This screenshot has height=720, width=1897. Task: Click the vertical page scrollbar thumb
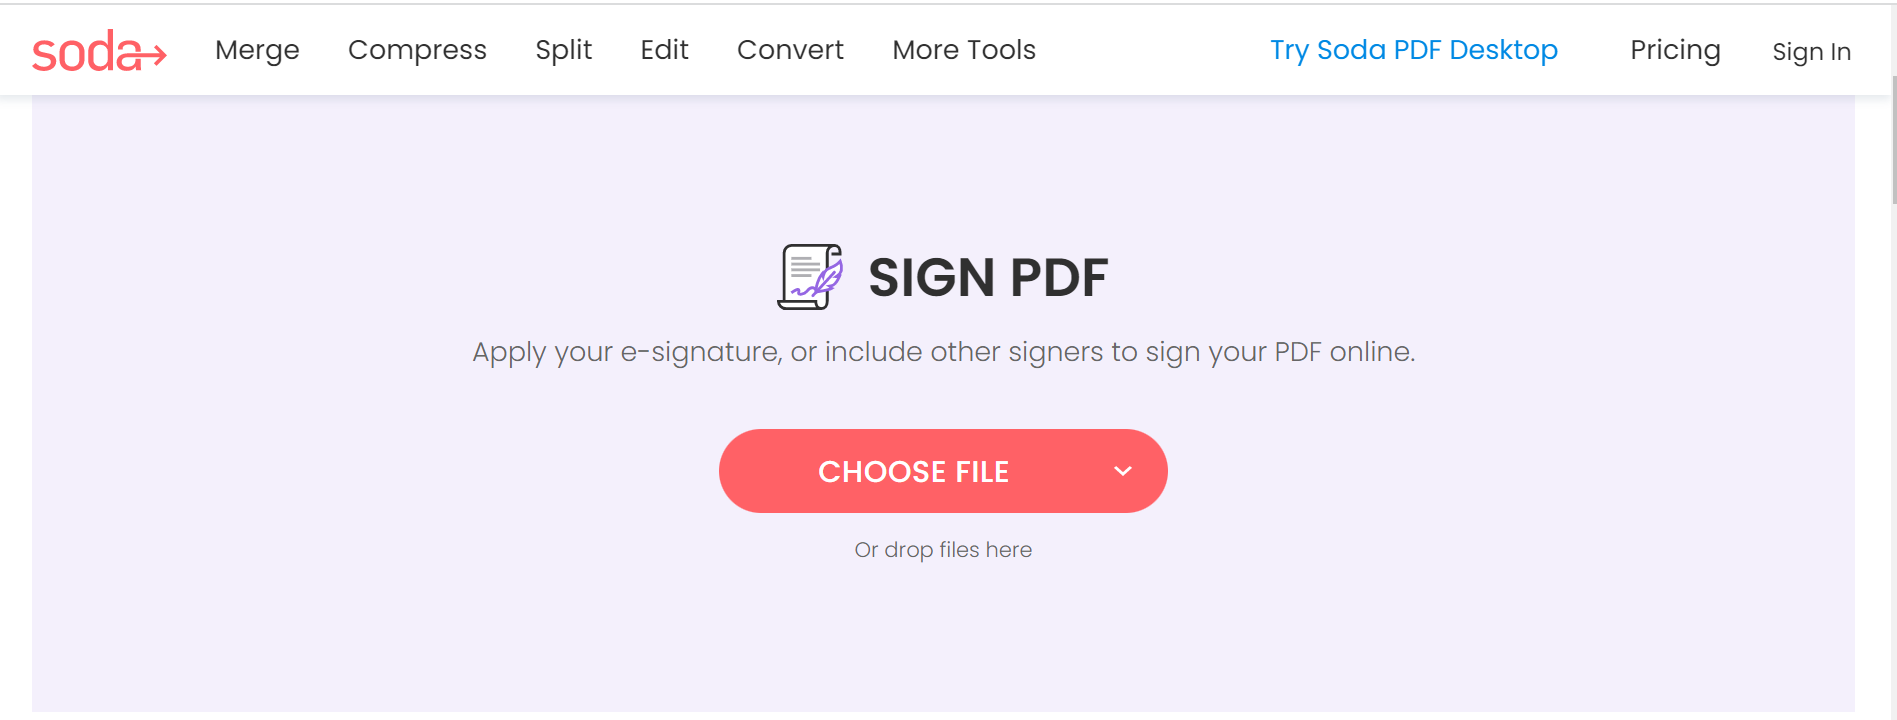(x=1893, y=140)
